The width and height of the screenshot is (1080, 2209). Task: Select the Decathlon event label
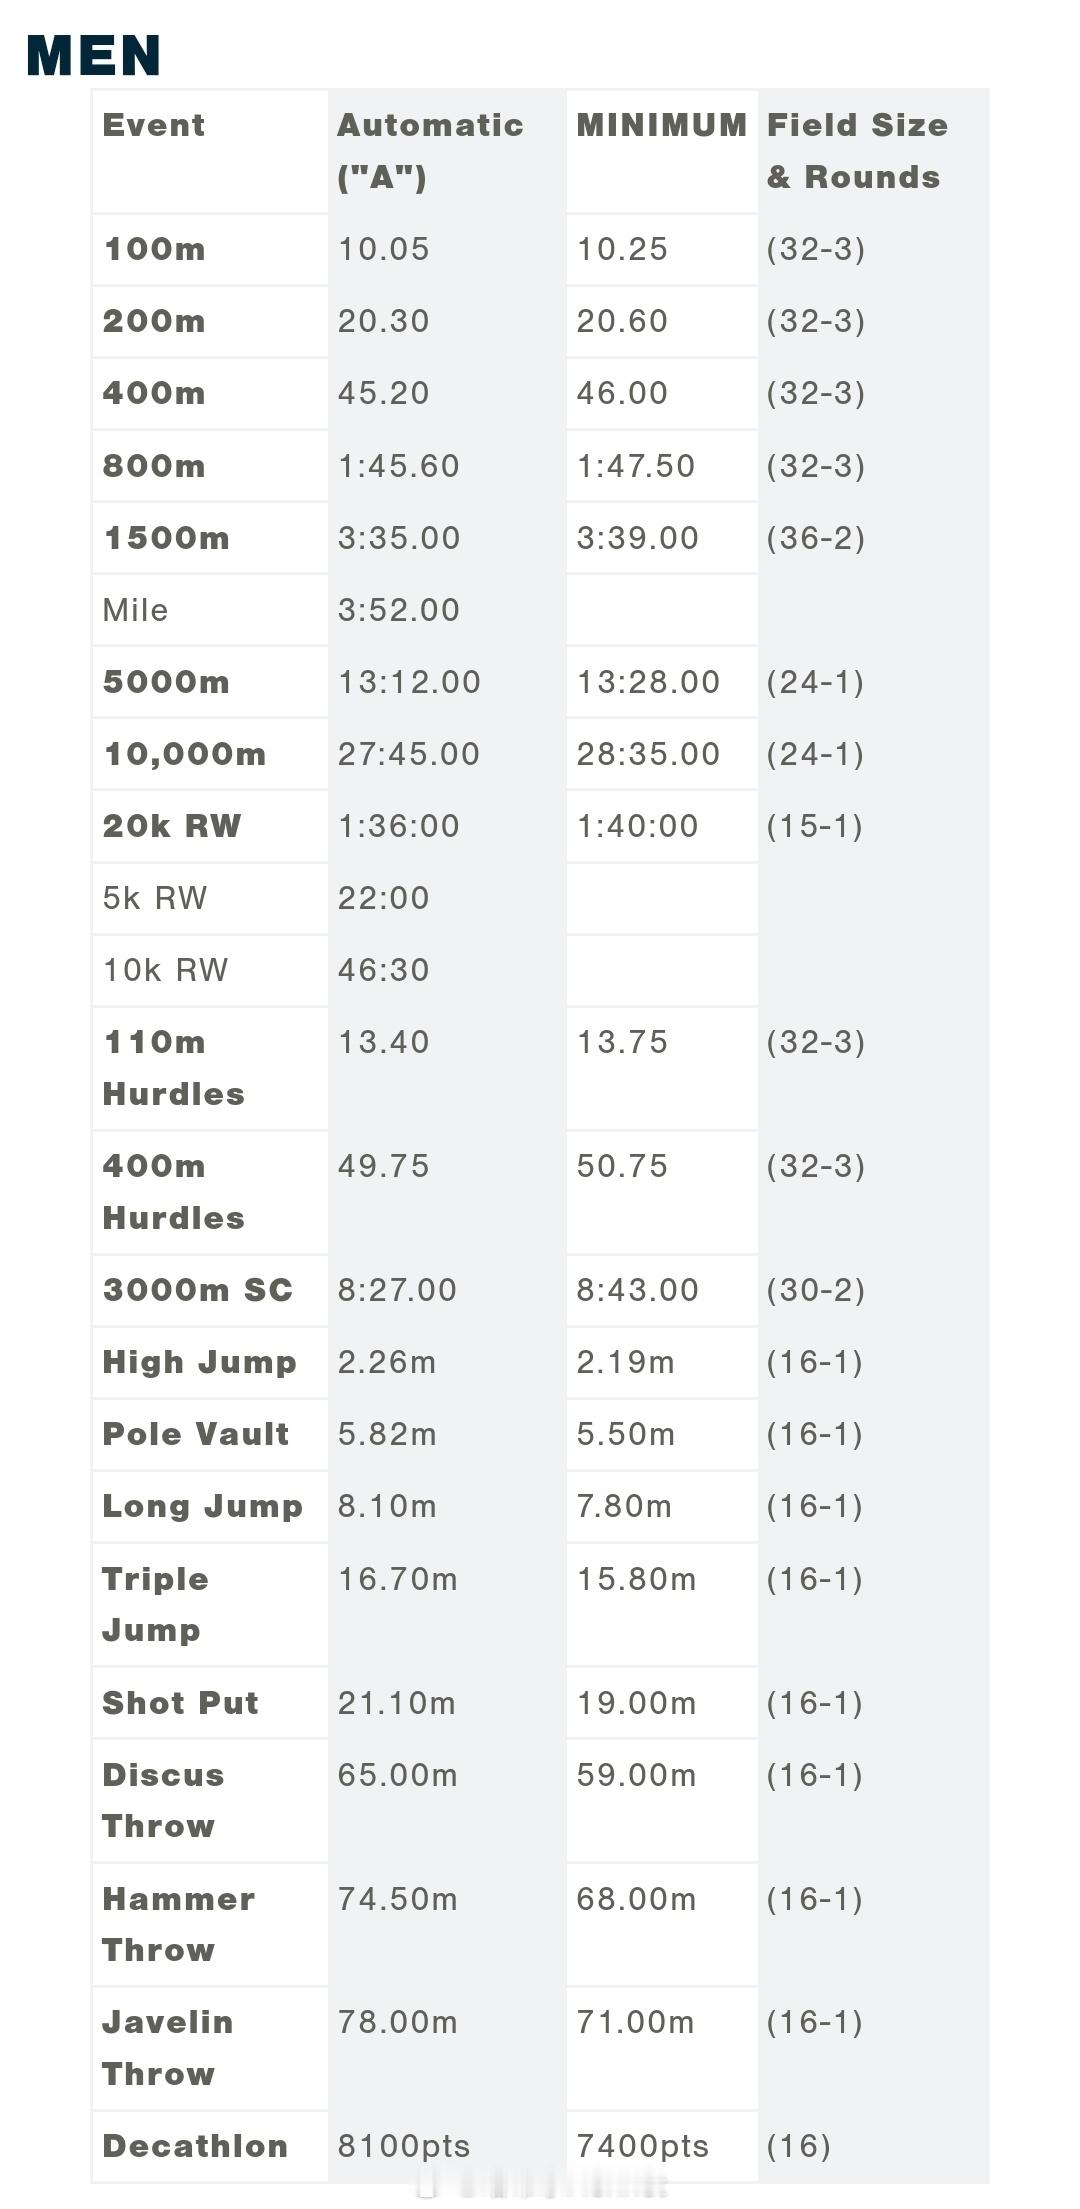[195, 2146]
